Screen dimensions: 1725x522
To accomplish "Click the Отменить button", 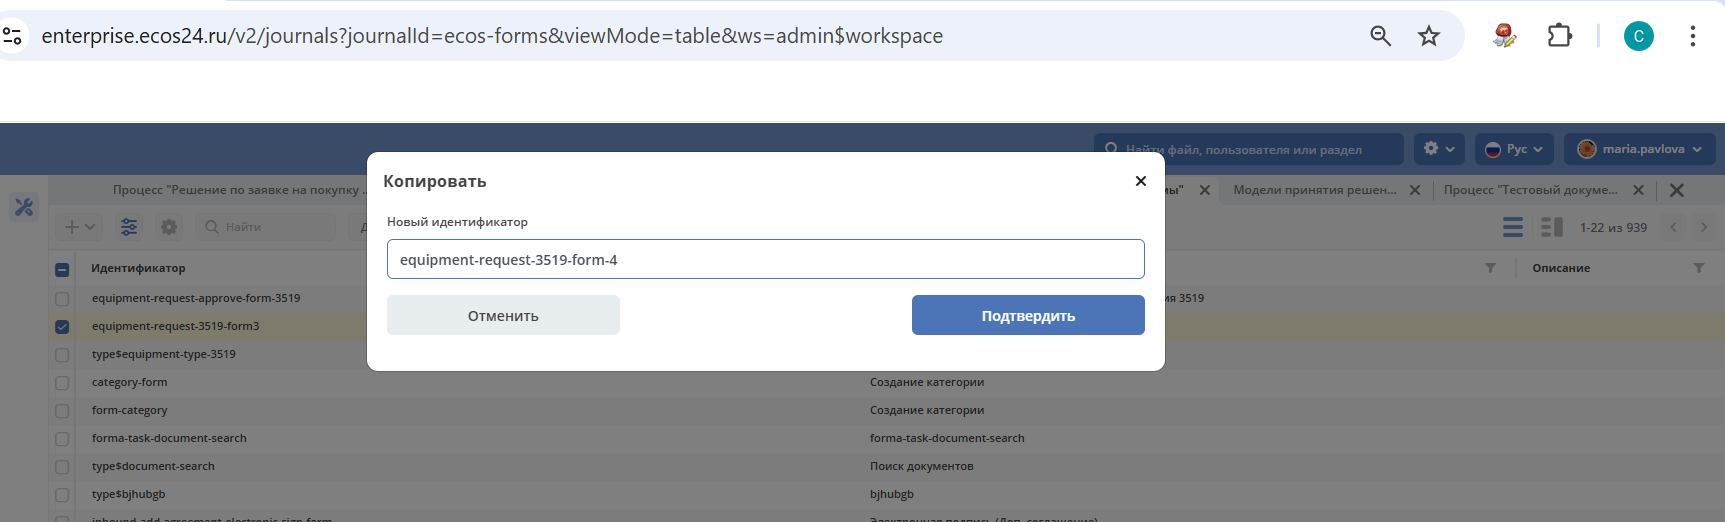I will click(x=503, y=315).
